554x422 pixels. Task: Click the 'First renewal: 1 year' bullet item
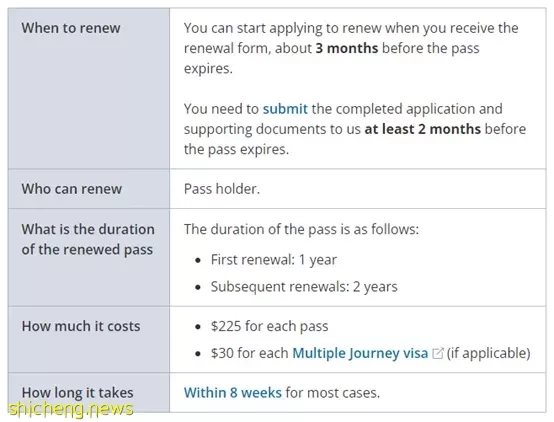tap(273, 260)
